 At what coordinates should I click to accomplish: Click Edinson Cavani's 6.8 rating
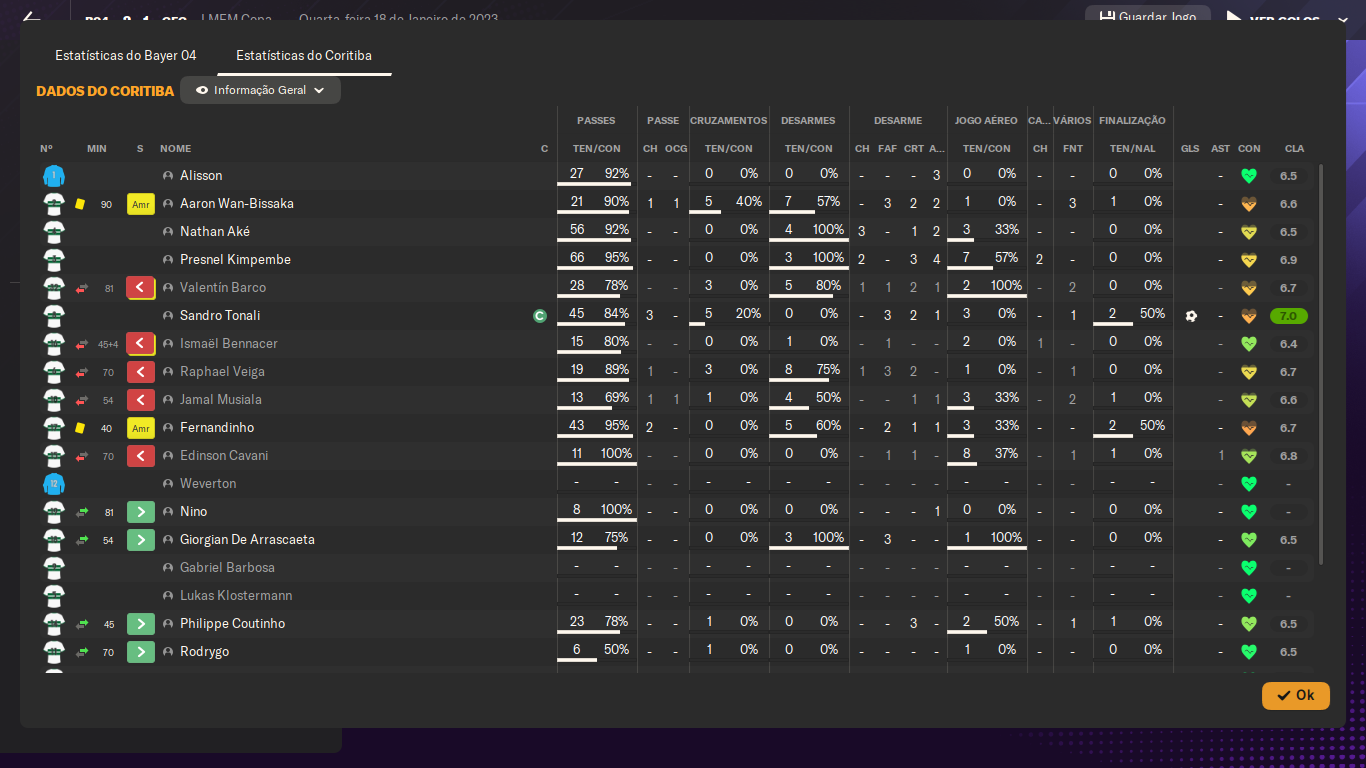(x=1289, y=456)
